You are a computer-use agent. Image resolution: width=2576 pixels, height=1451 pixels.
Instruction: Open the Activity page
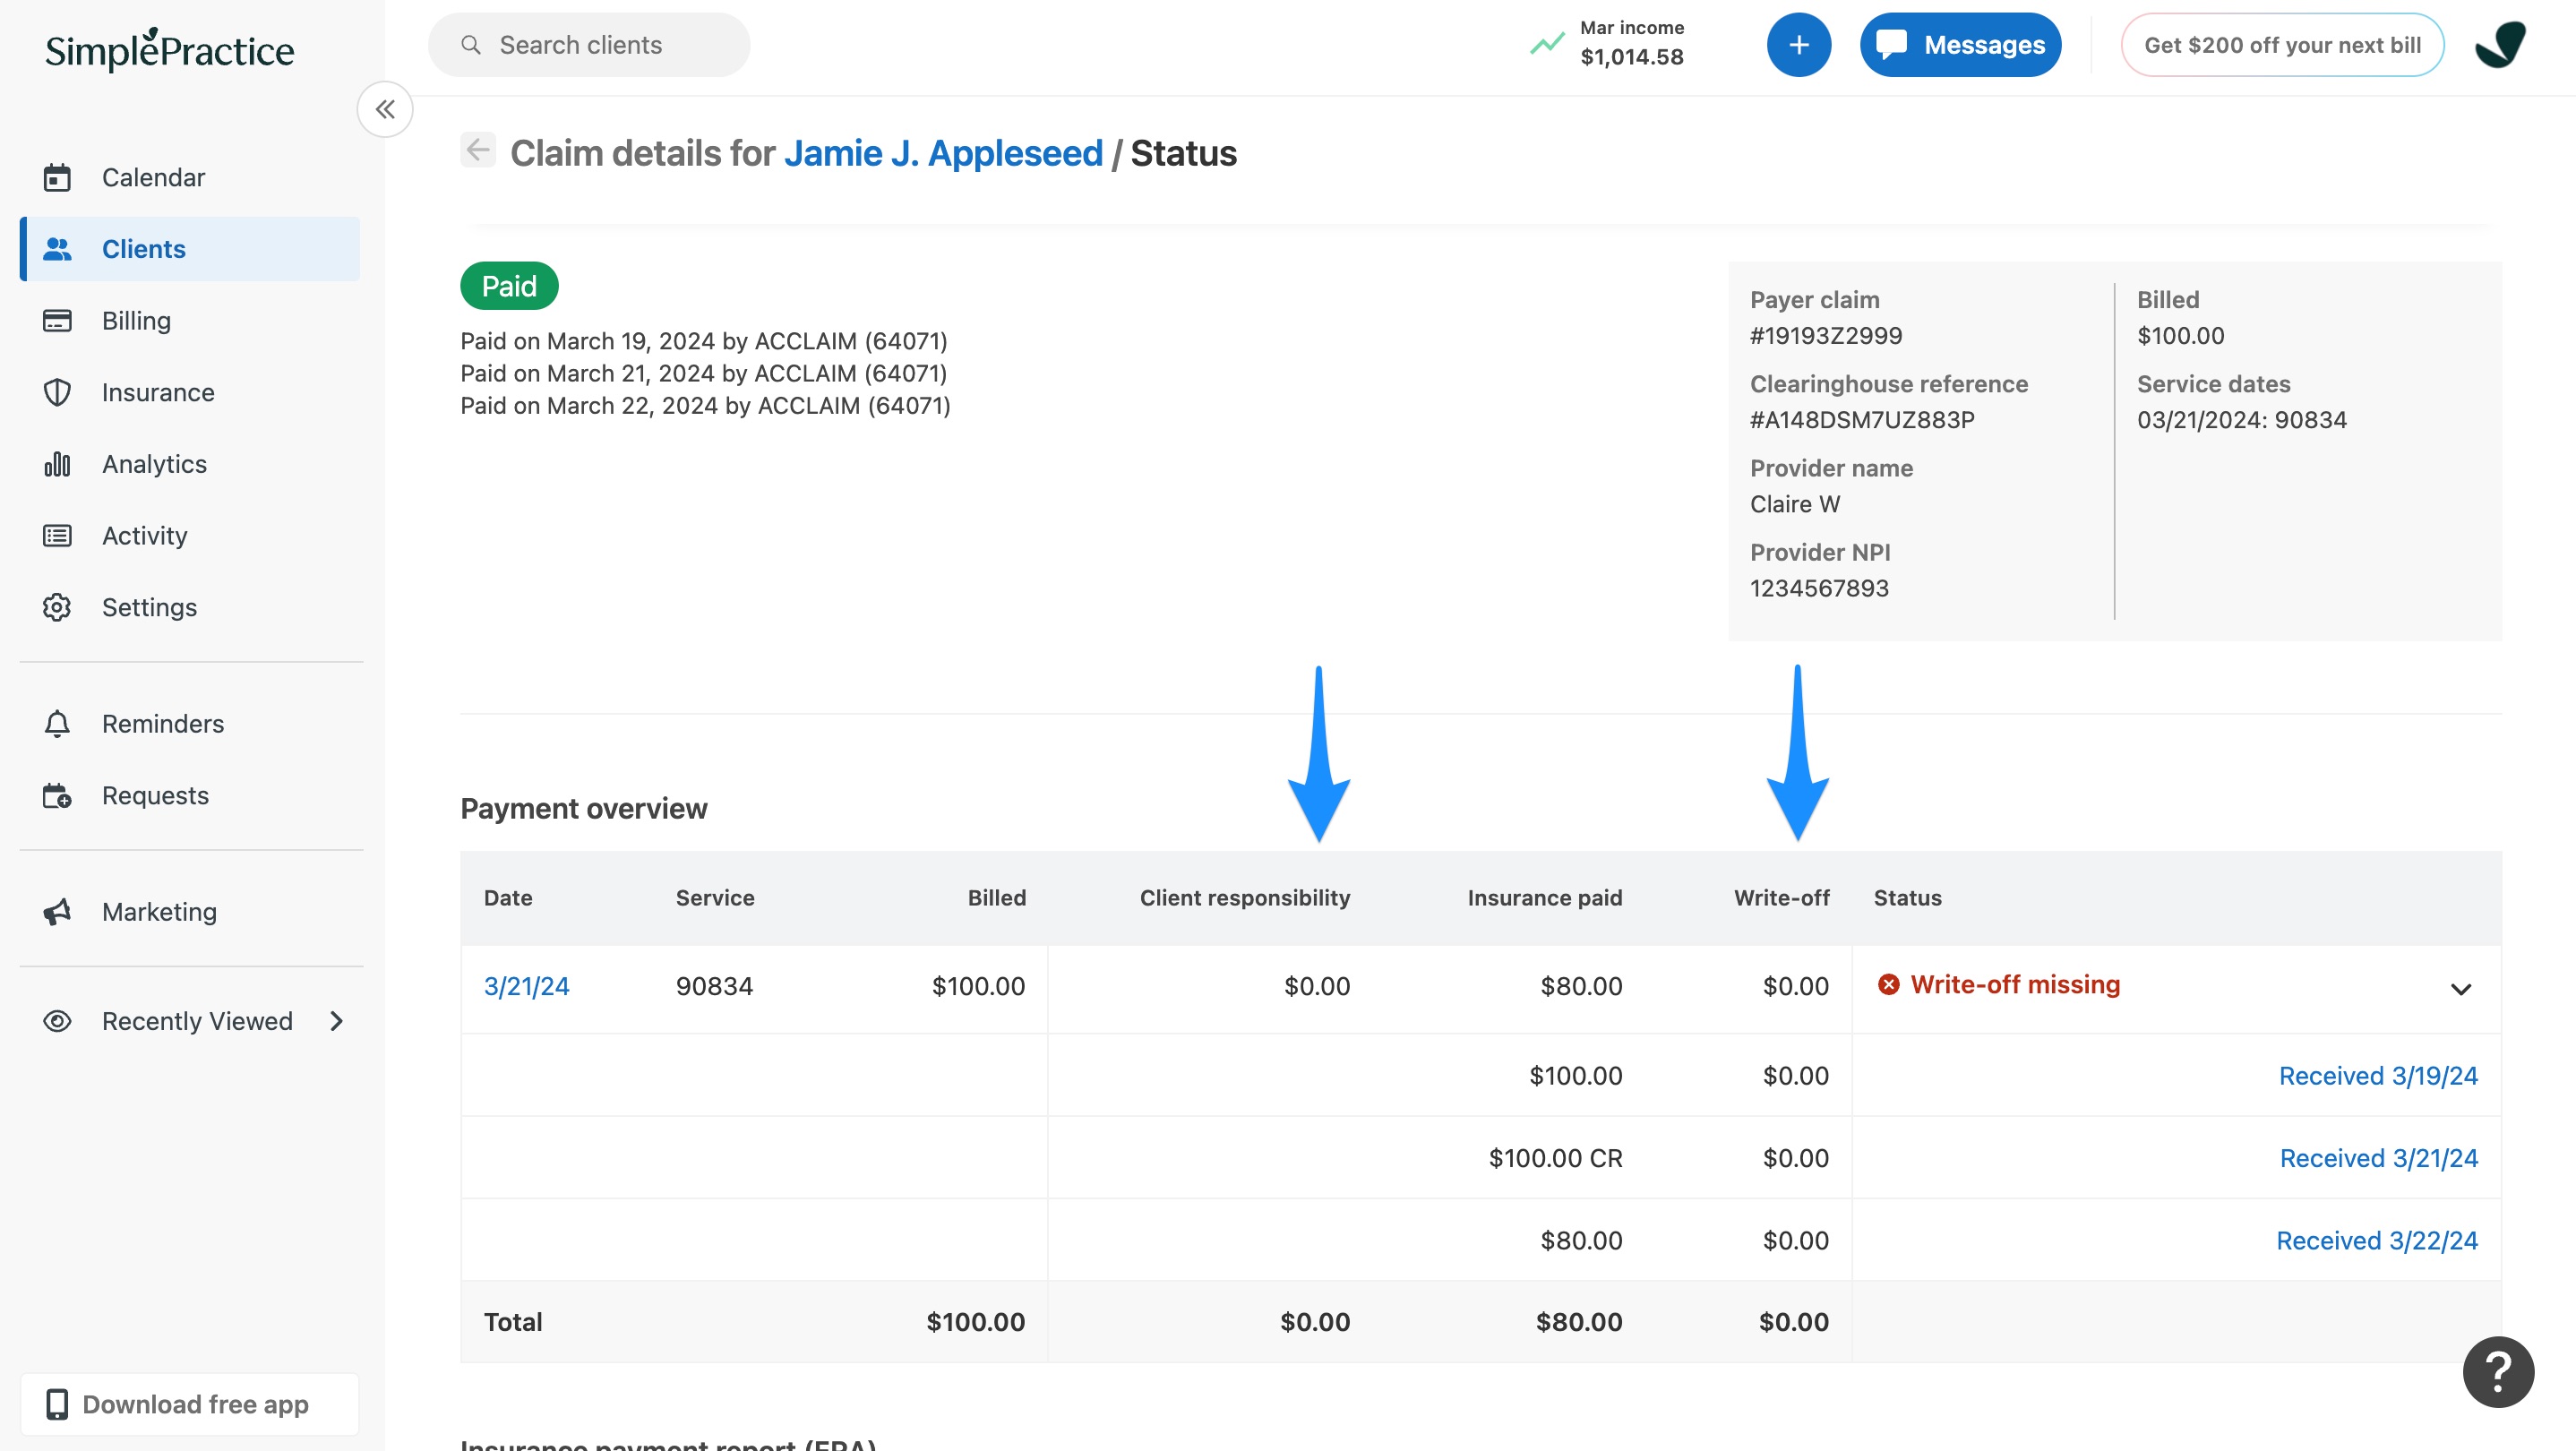click(x=190, y=535)
